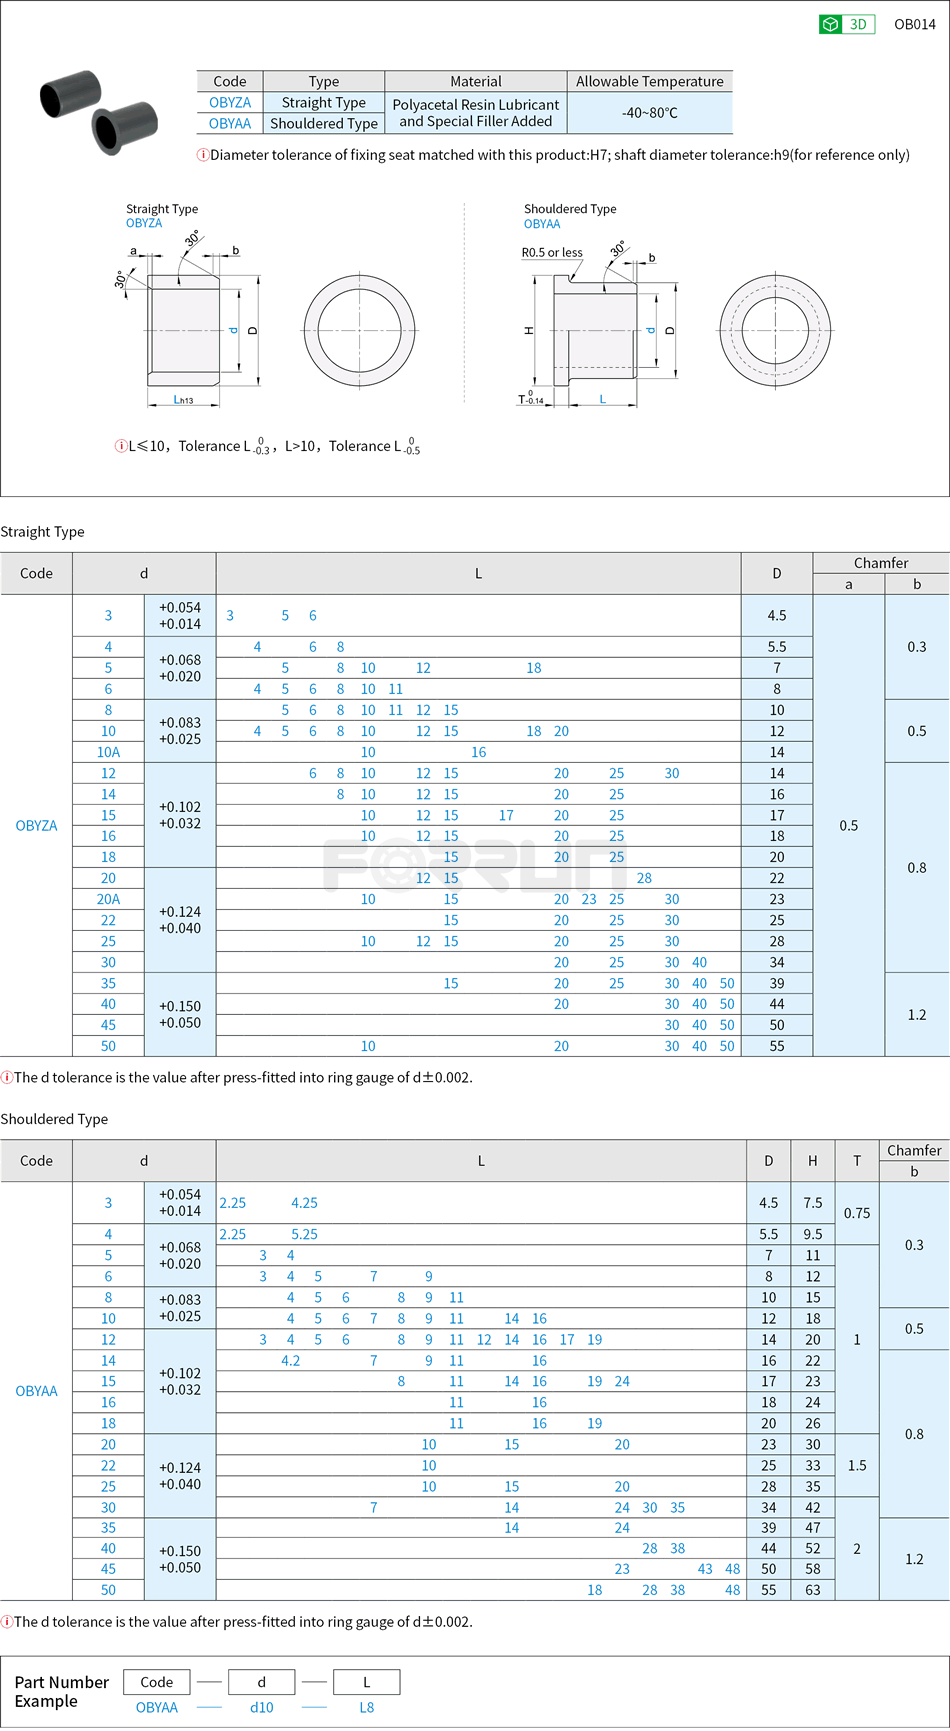Select L value 16 in the Straight Type 10A row
Image resolution: width=950 pixels, height=1731 pixels.
pos(479,752)
